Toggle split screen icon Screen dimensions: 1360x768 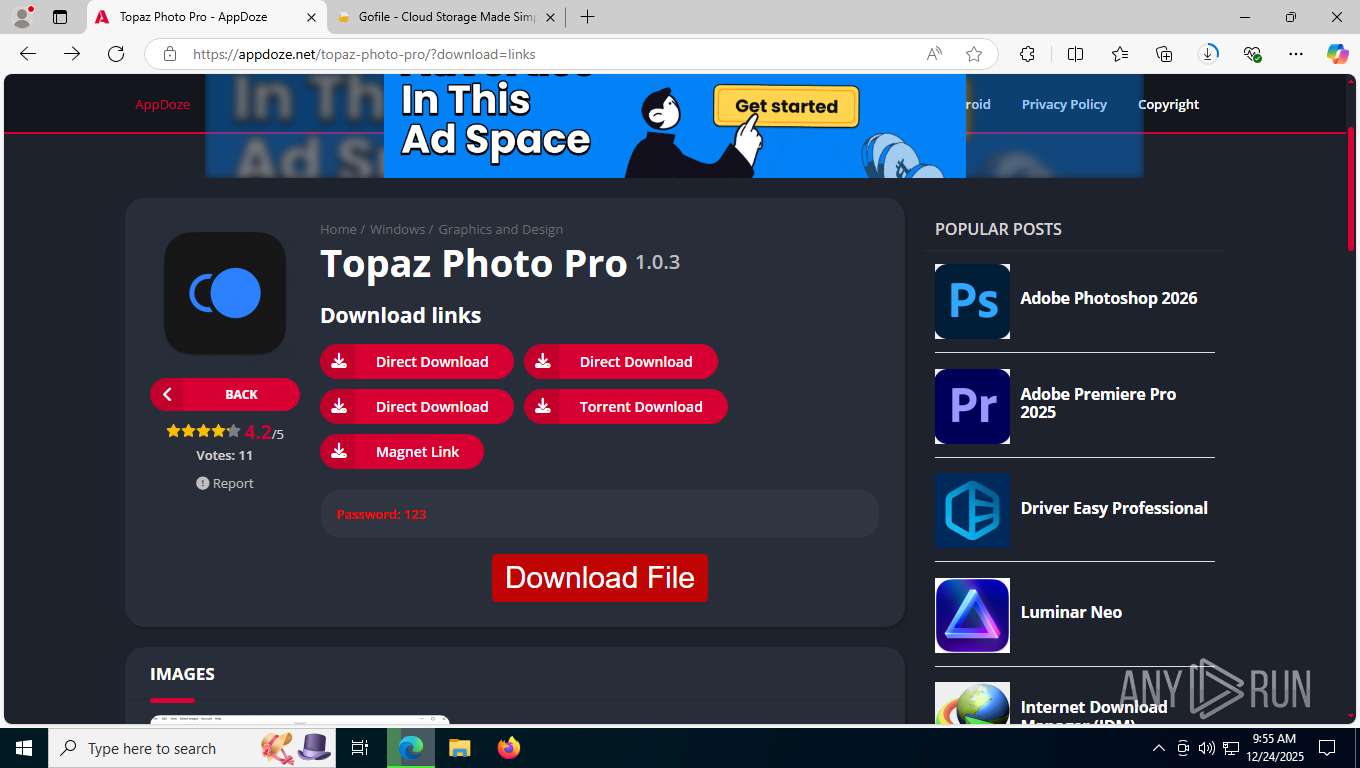(1075, 54)
